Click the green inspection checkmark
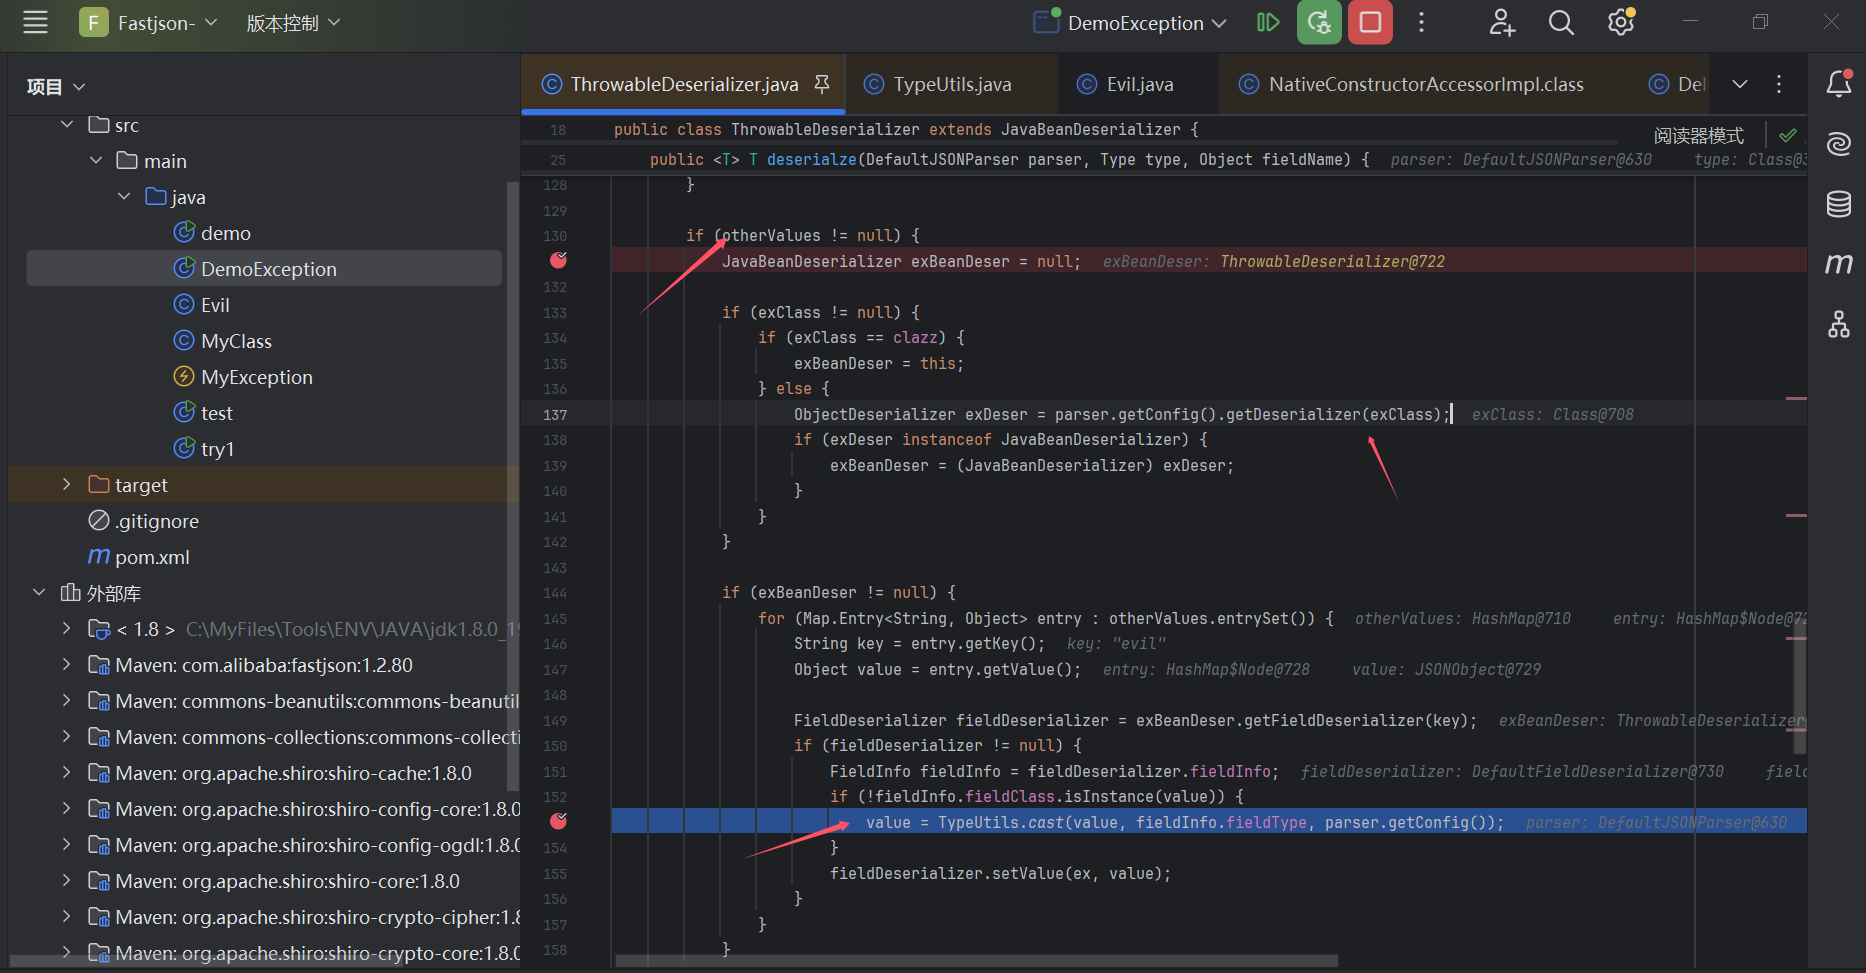 coord(1788,135)
